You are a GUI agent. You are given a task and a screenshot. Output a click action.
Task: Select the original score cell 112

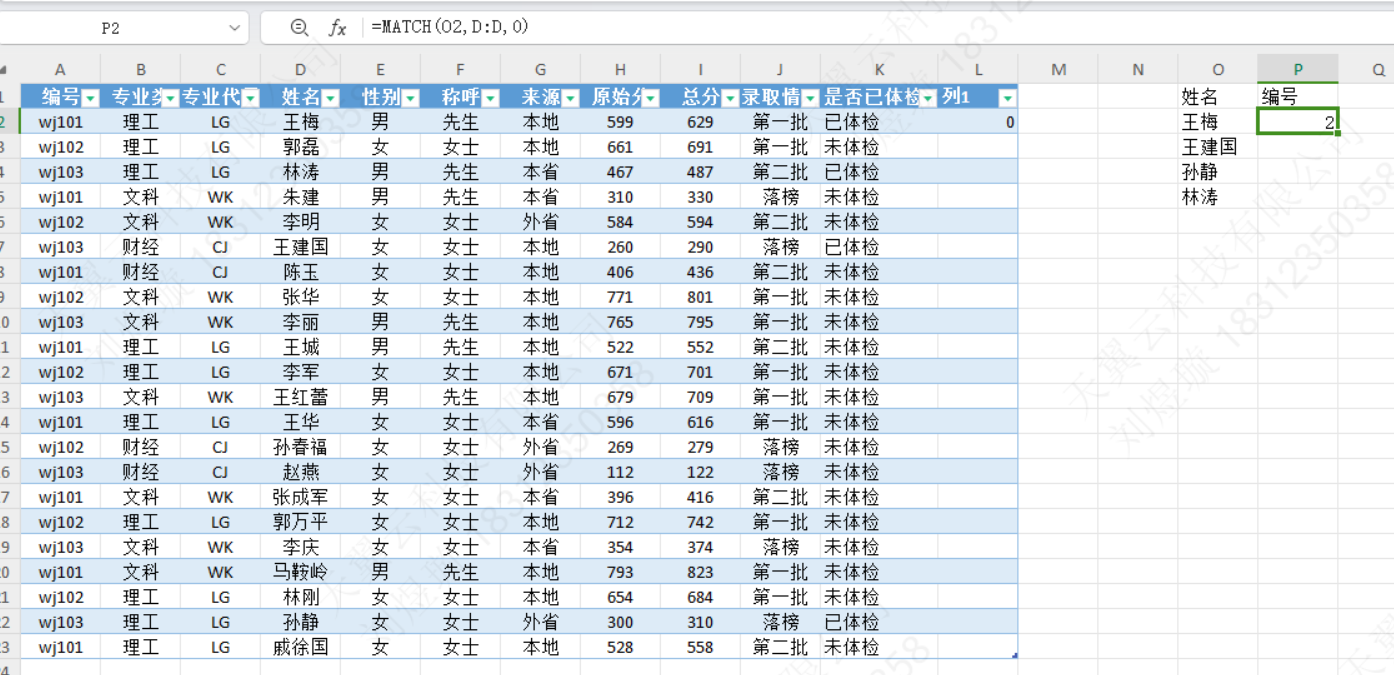620,472
